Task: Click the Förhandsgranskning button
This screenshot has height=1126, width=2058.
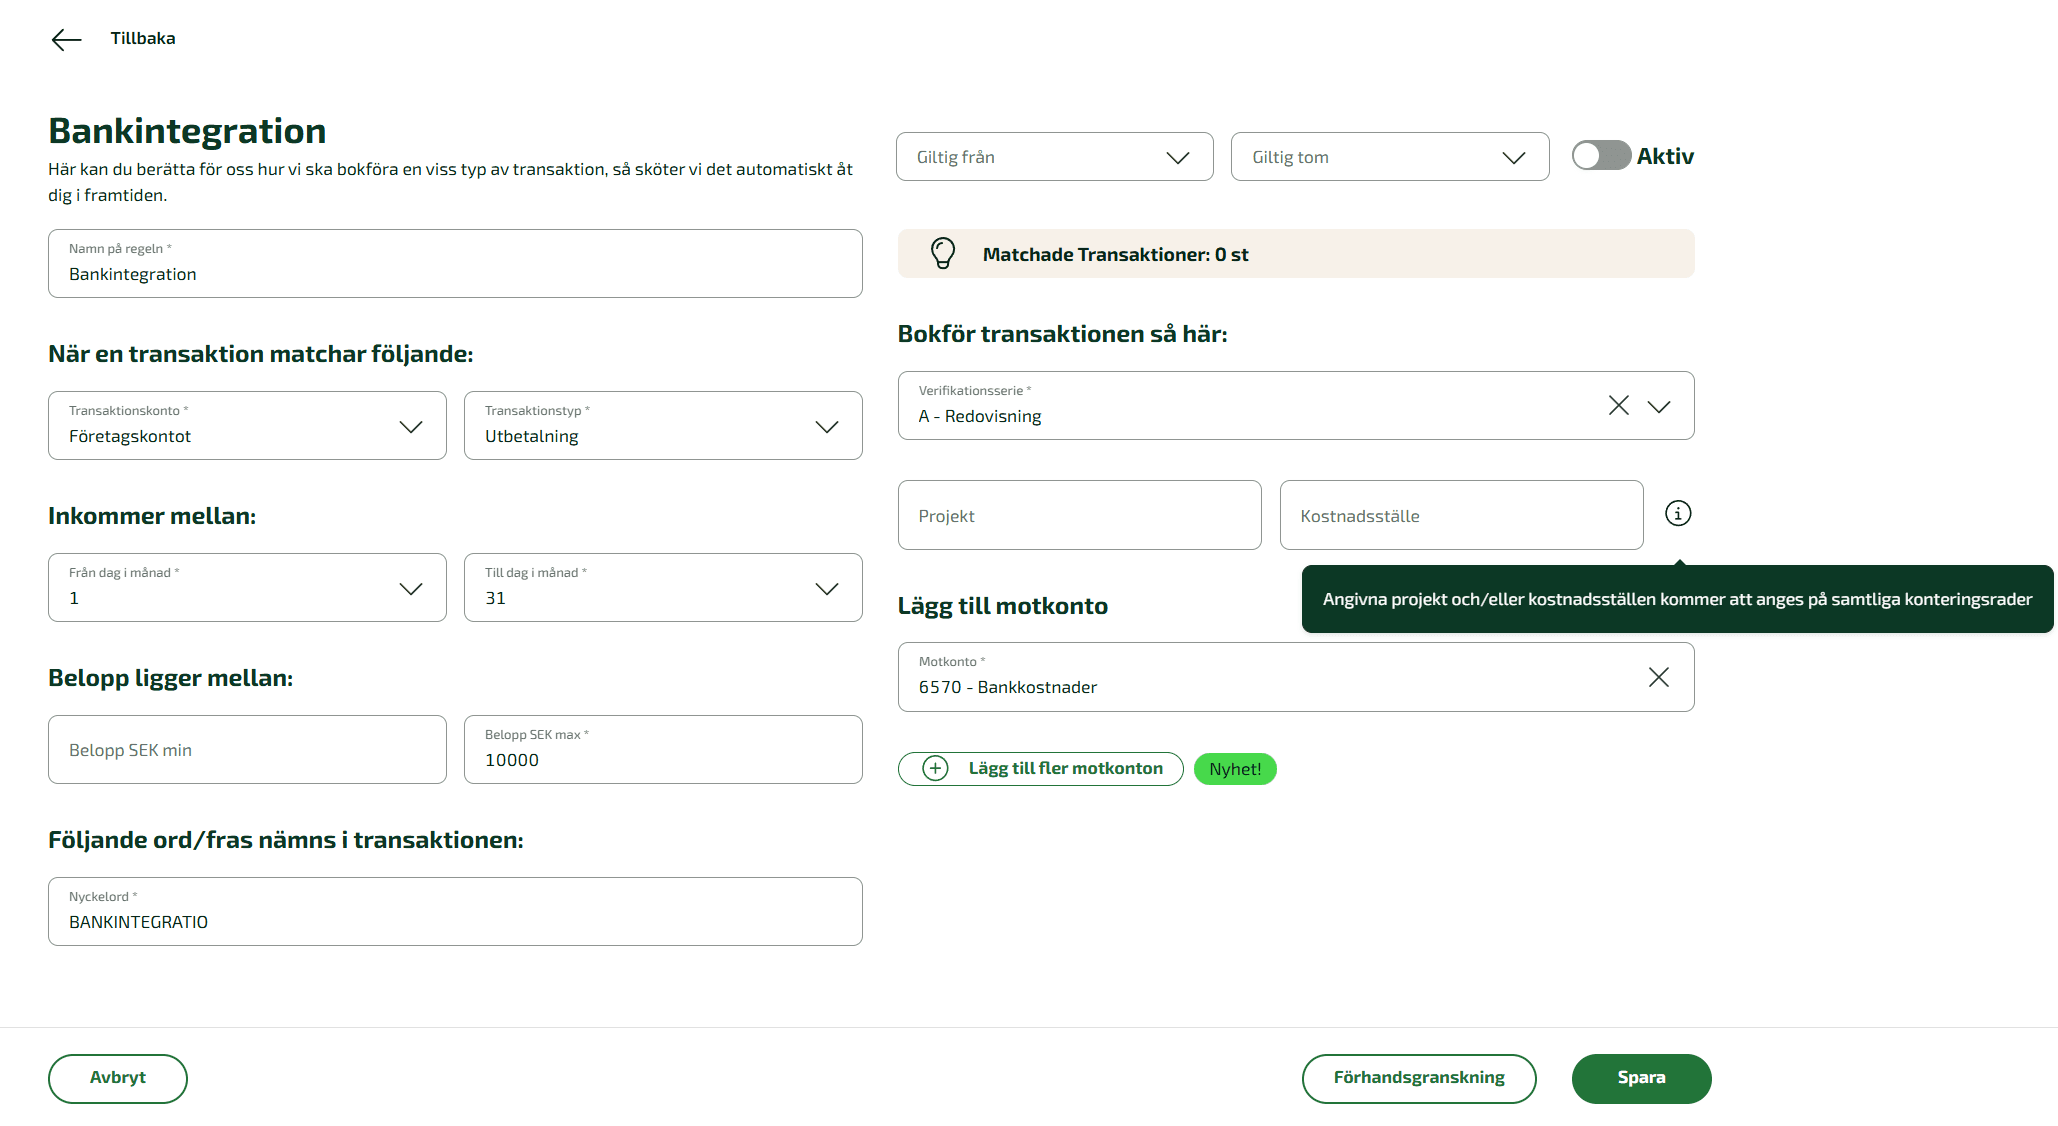Action: tap(1418, 1078)
